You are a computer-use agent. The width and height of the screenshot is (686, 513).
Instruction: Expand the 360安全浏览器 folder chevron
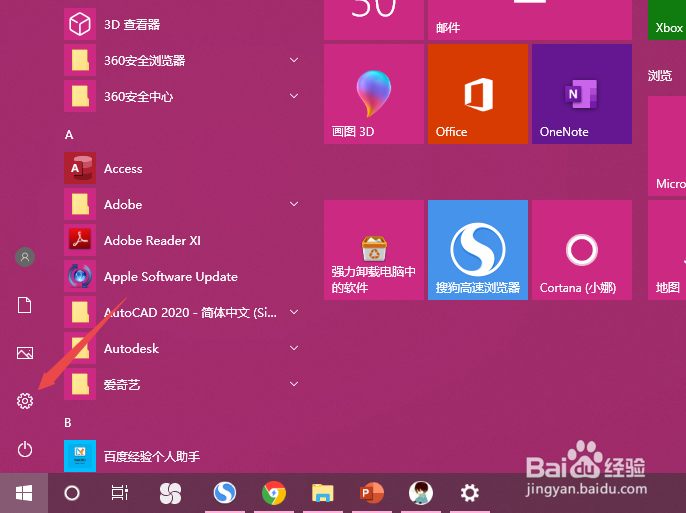pos(294,60)
